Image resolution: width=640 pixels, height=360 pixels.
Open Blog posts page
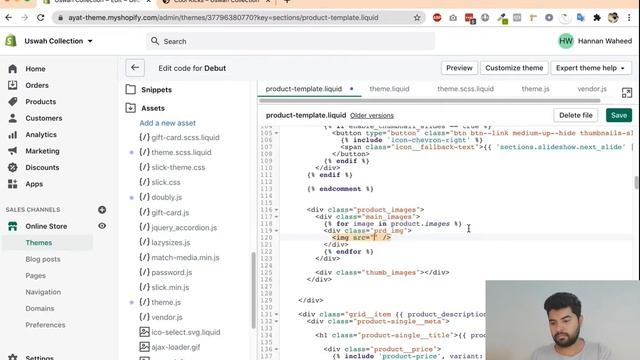[x=43, y=259]
